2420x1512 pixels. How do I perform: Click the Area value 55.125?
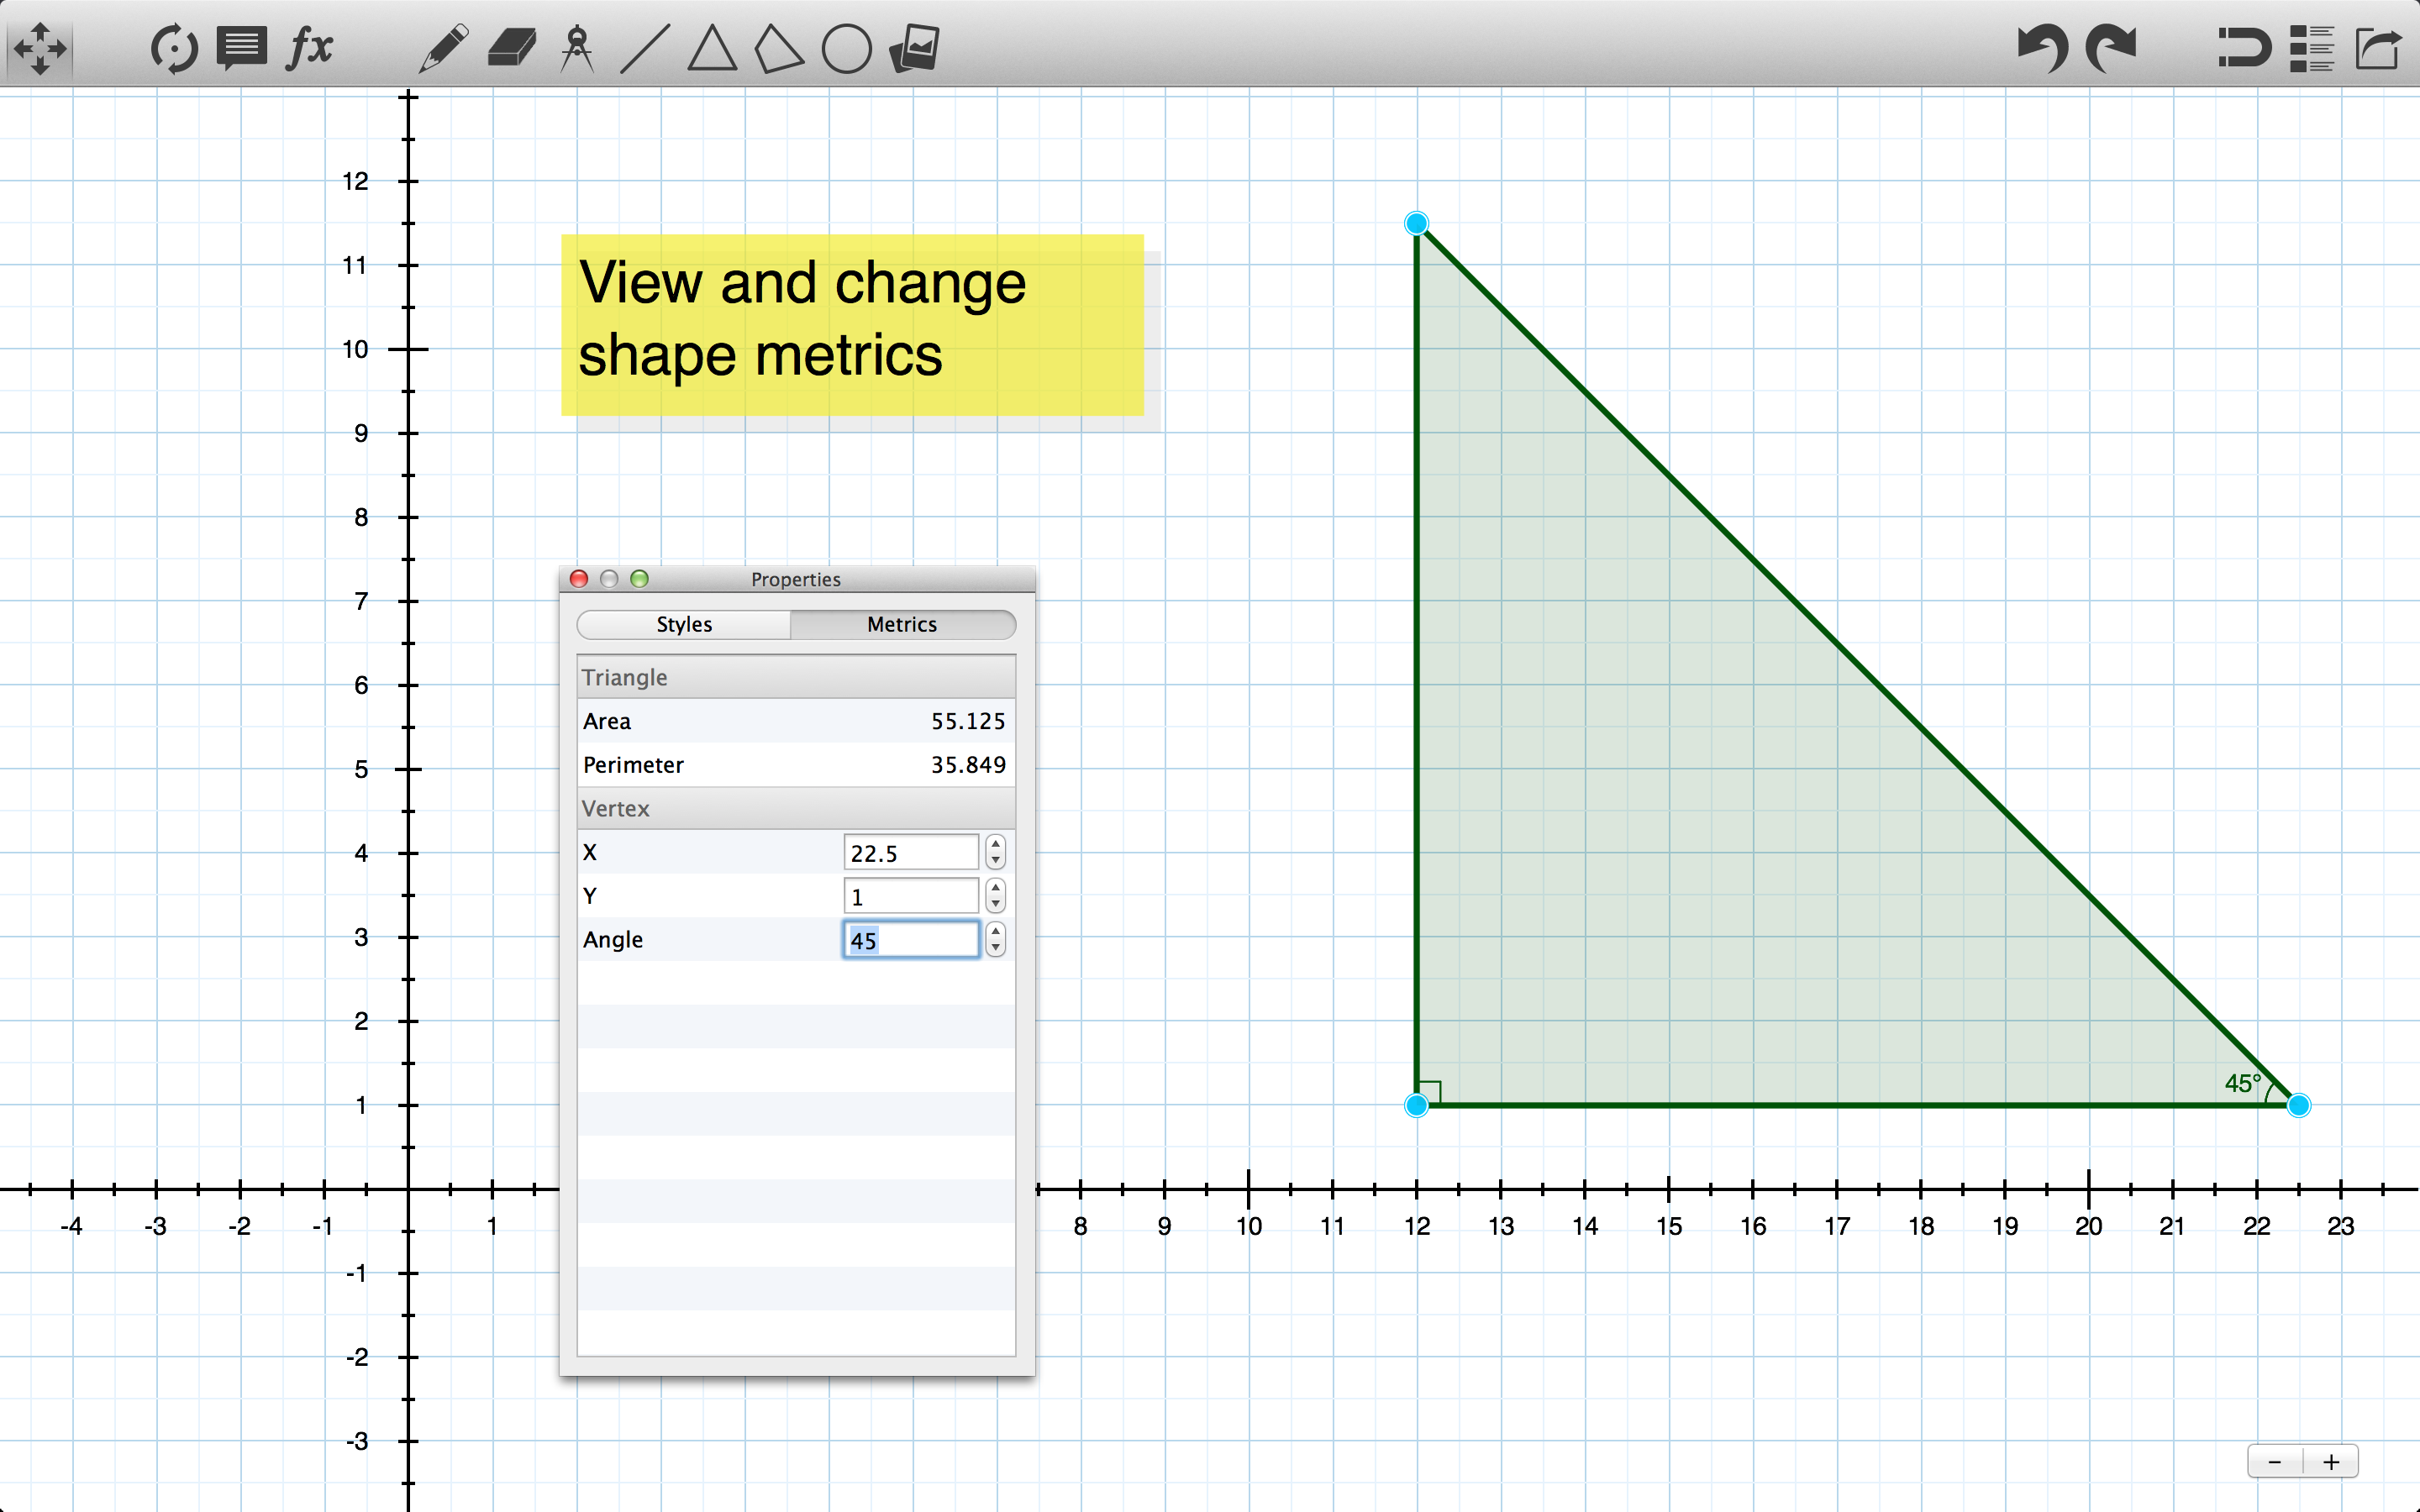click(968, 721)
